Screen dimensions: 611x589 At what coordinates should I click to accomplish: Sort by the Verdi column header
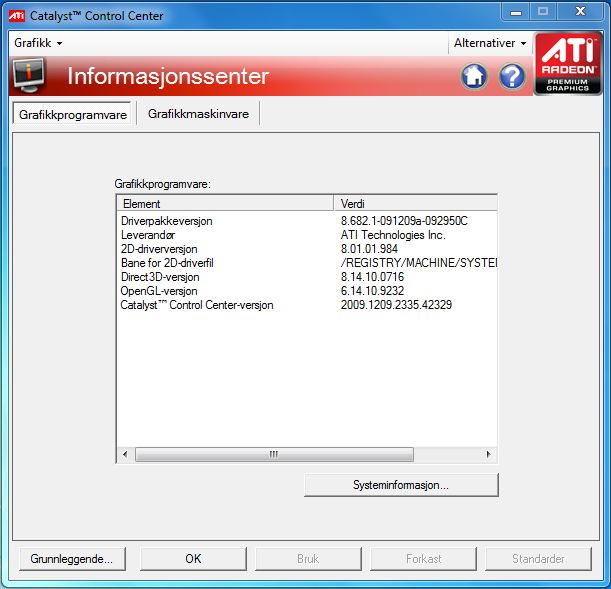(x=415, y=203)
